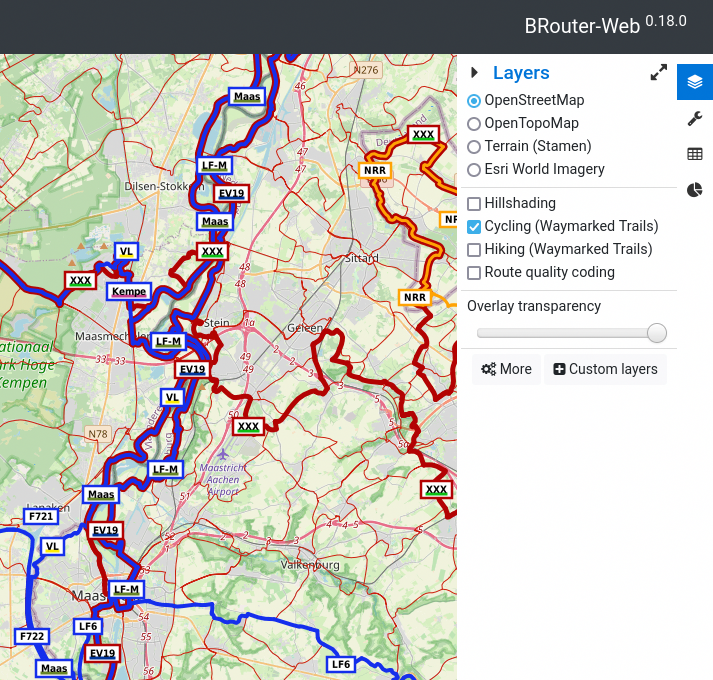The height and width of the screenshot is (680, 713).
Task: Open Custom layers dialog
Action: (605, 369)
